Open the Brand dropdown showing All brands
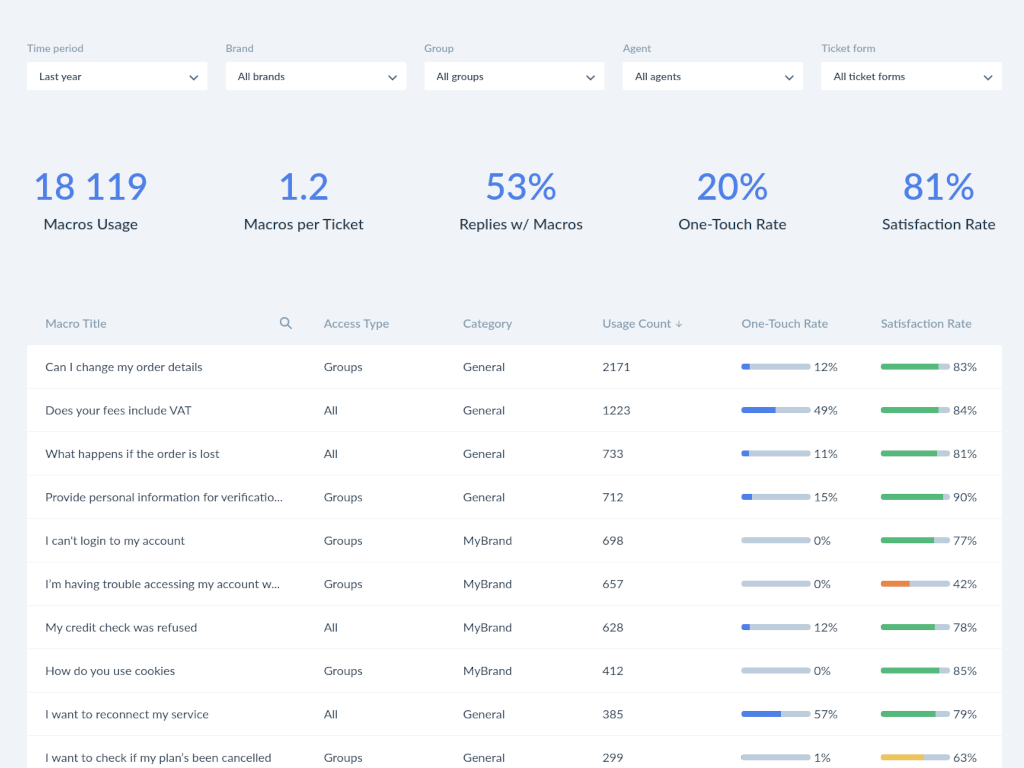Image resolution: width=1024 pixels, height=768 pixels. [315, 76]
